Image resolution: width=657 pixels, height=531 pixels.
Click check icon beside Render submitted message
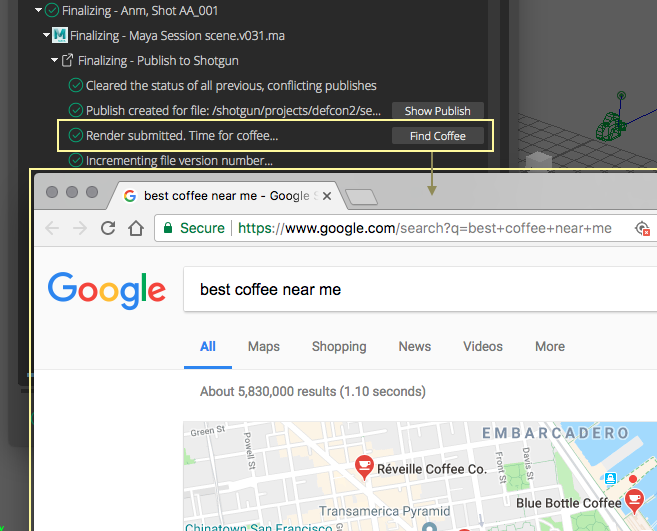click(75, 135)
